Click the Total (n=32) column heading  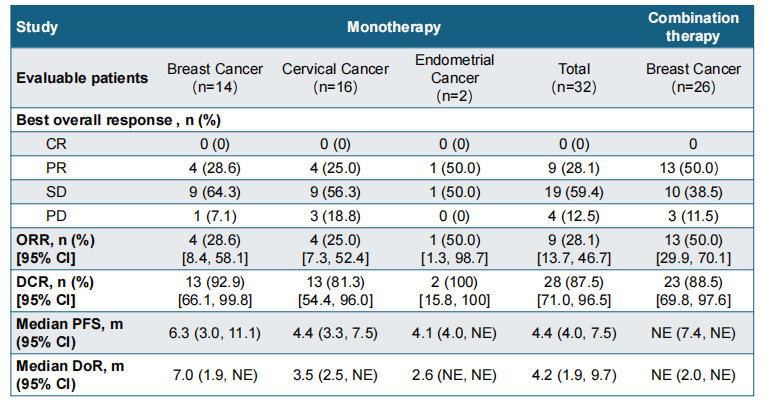tap(574, 77)
